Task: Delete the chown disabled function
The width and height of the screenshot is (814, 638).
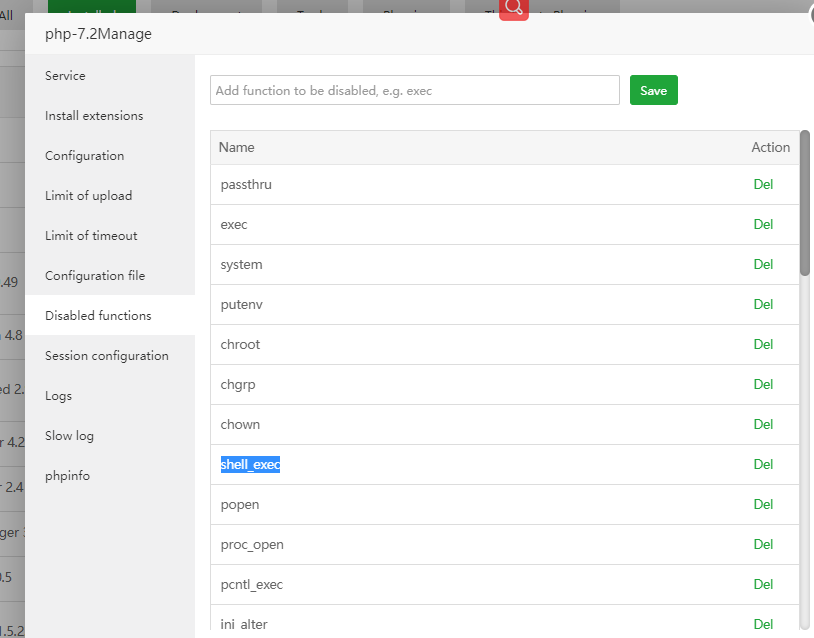Action: pyautogui.click(x=763, y=424)
